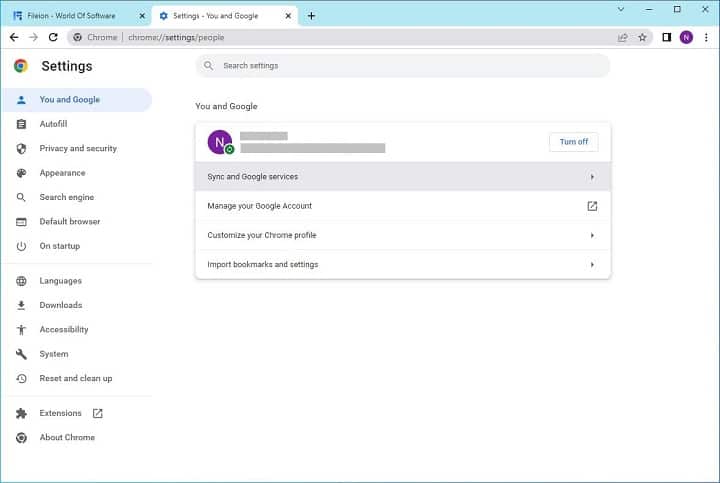Click the Appearance palette icon

click(x=21, y=173)
